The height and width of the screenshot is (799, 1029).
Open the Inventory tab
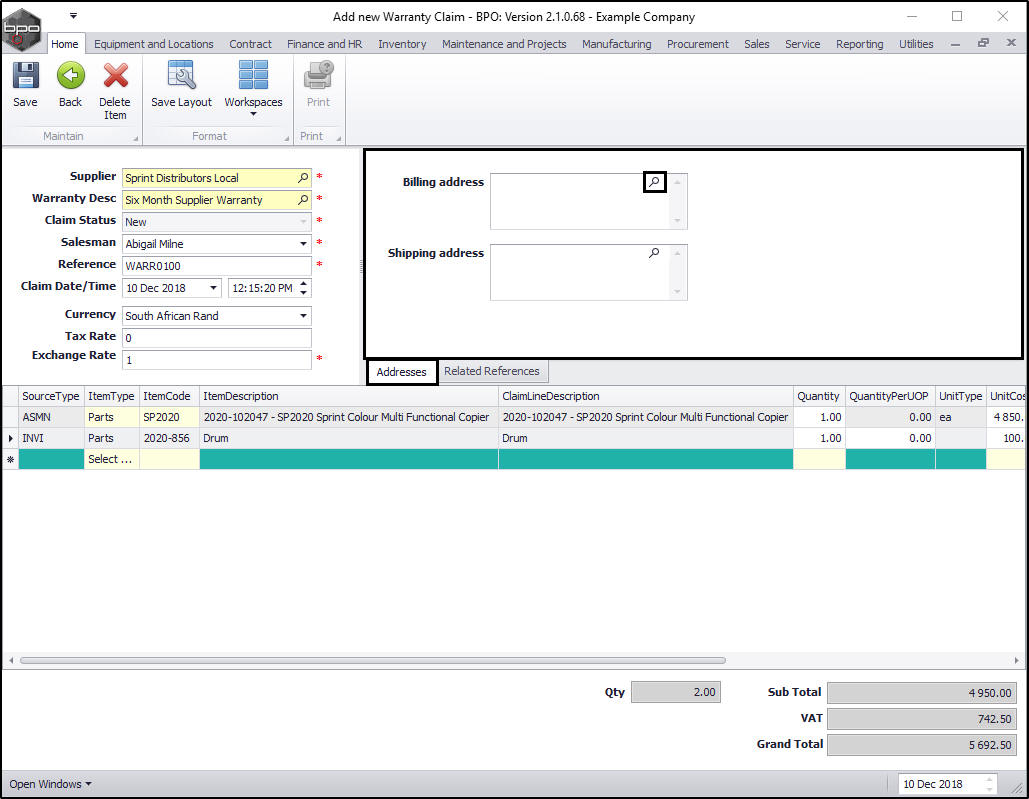pyautogui.click(x=402, y=44)
